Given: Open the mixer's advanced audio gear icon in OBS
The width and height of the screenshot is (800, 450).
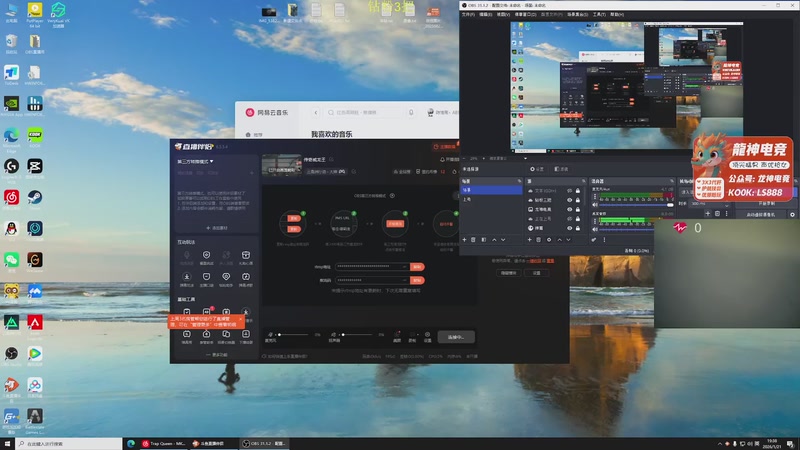Looking at the screenshot, I should tap(594, 240).
